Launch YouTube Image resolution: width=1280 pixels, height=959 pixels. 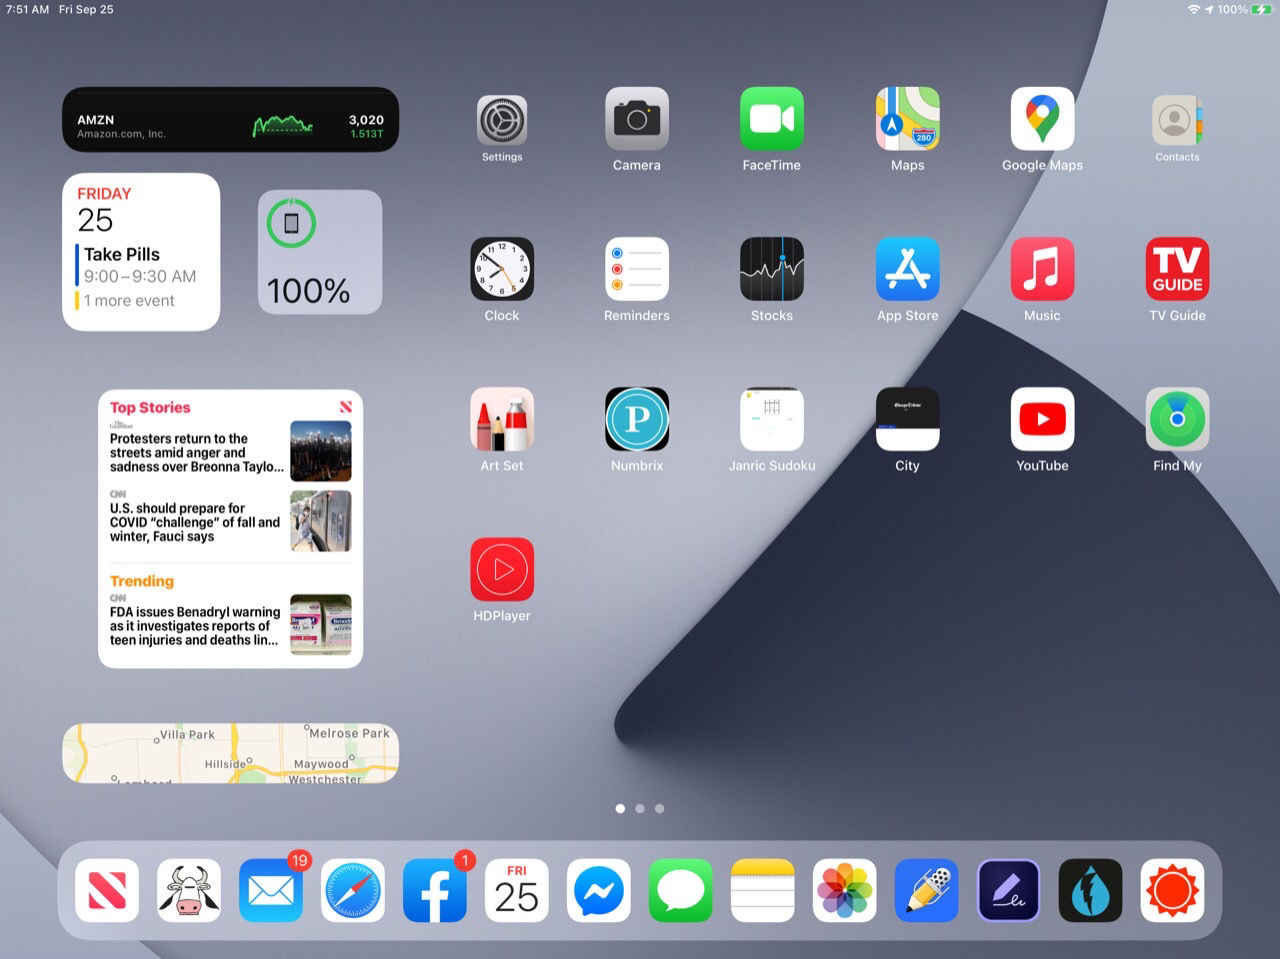click(1043, 419)
